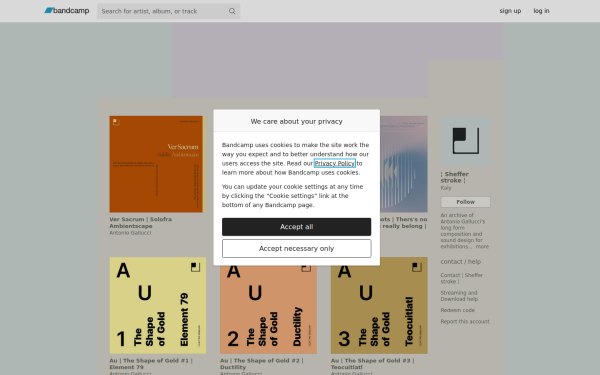The width and height of the screenshot is (600, 375).
Task: Open the Ver Sacrum | Solofra Ambientscape title
Action: click(140, 223)
